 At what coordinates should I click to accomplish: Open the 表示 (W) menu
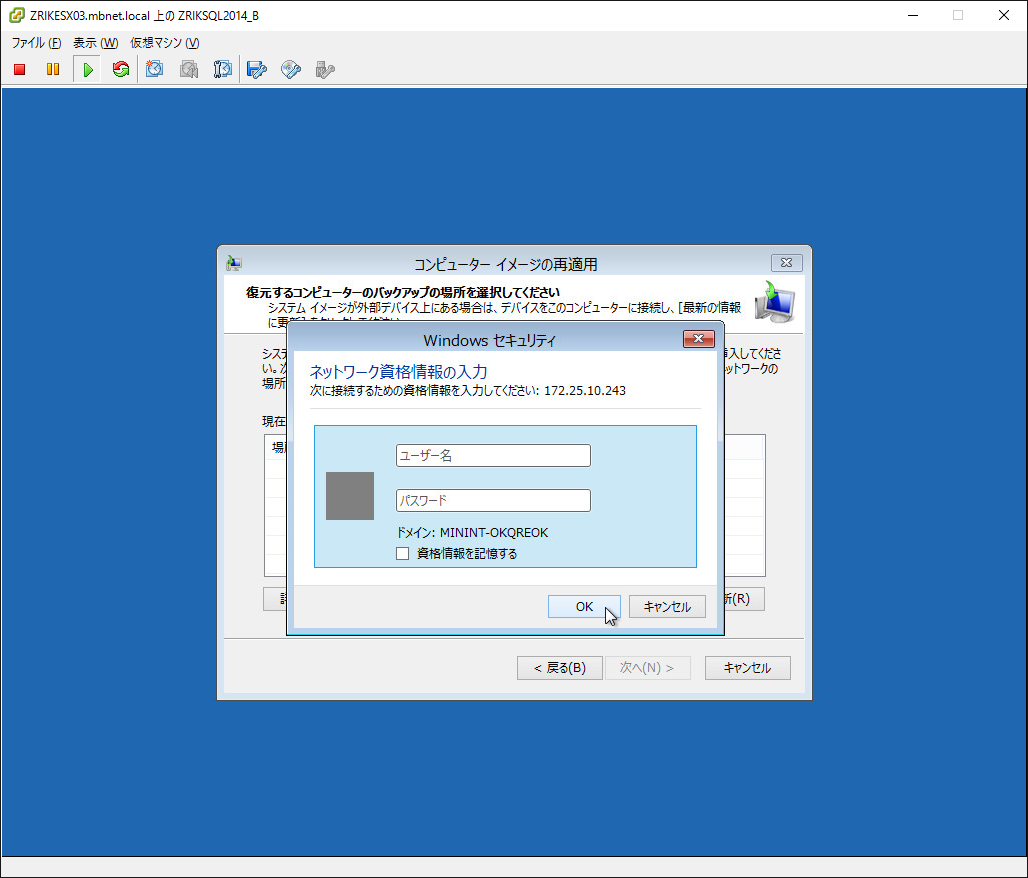(x=95, y=43)
